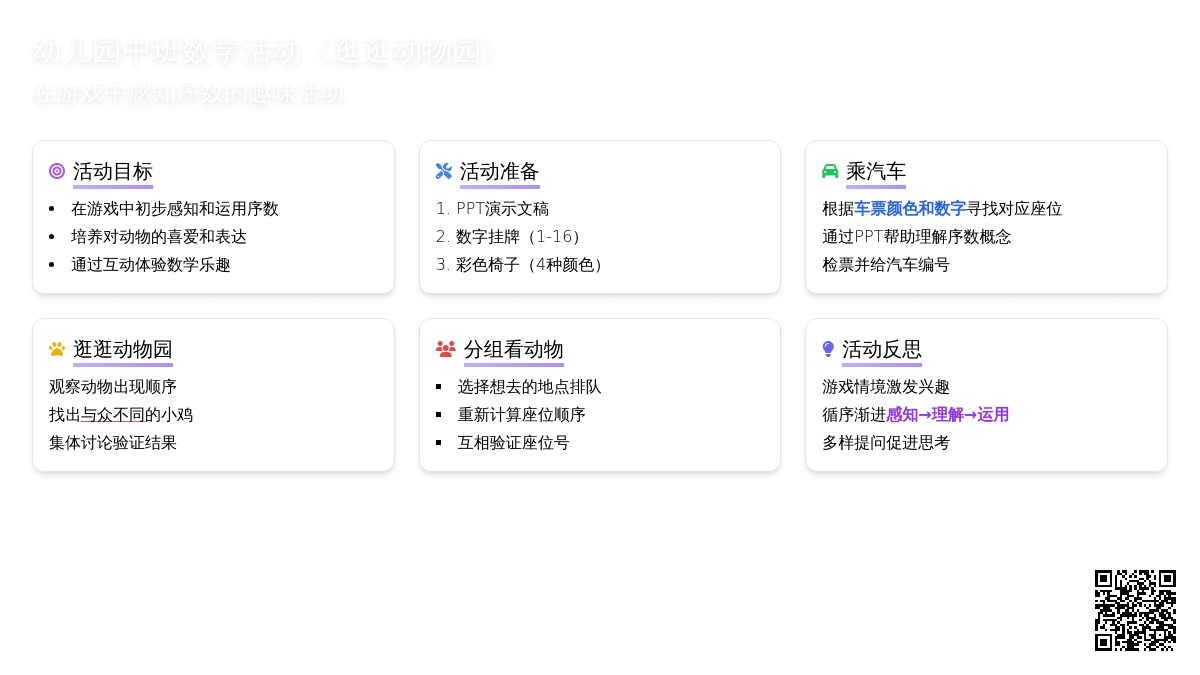Image resolution: width=1200 pixels, height=675 pixels.
Task: Select the 活动目标 card heading
Action: pyautogui.click(x=113, y=171)
